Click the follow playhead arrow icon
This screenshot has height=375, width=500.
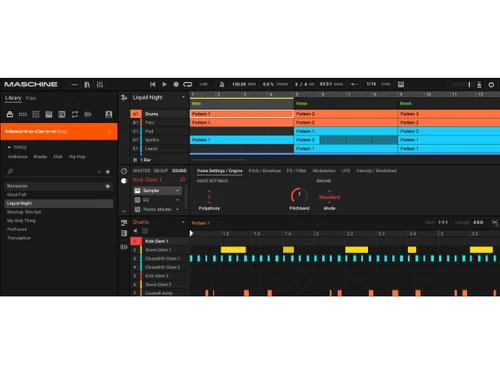(x=354, y=84)
